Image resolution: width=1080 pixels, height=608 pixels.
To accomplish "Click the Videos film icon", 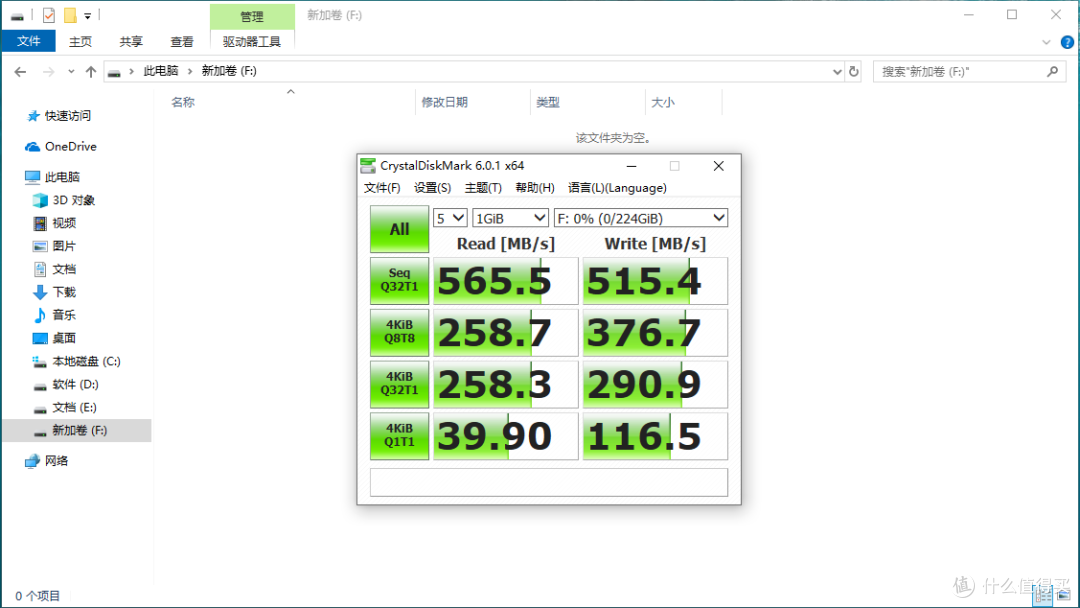I will [x=40, y=223].
